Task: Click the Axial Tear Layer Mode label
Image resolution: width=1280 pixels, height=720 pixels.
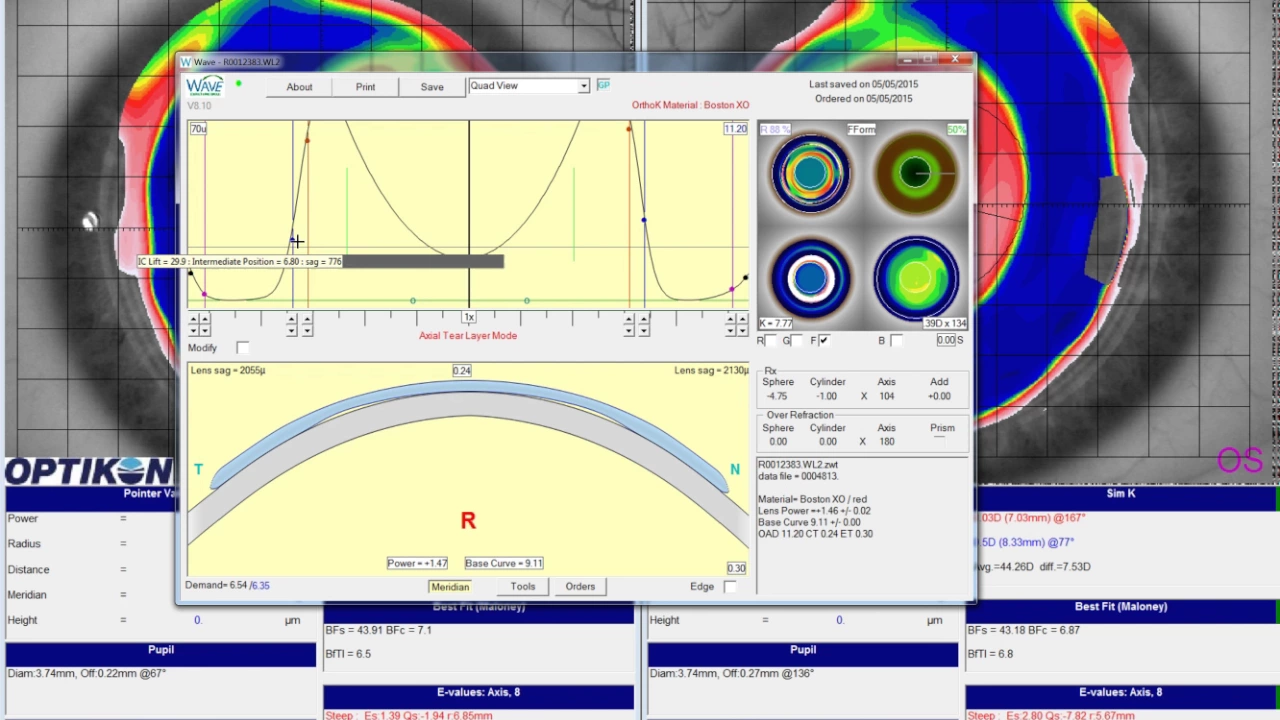Action: [x=468, y=336]
